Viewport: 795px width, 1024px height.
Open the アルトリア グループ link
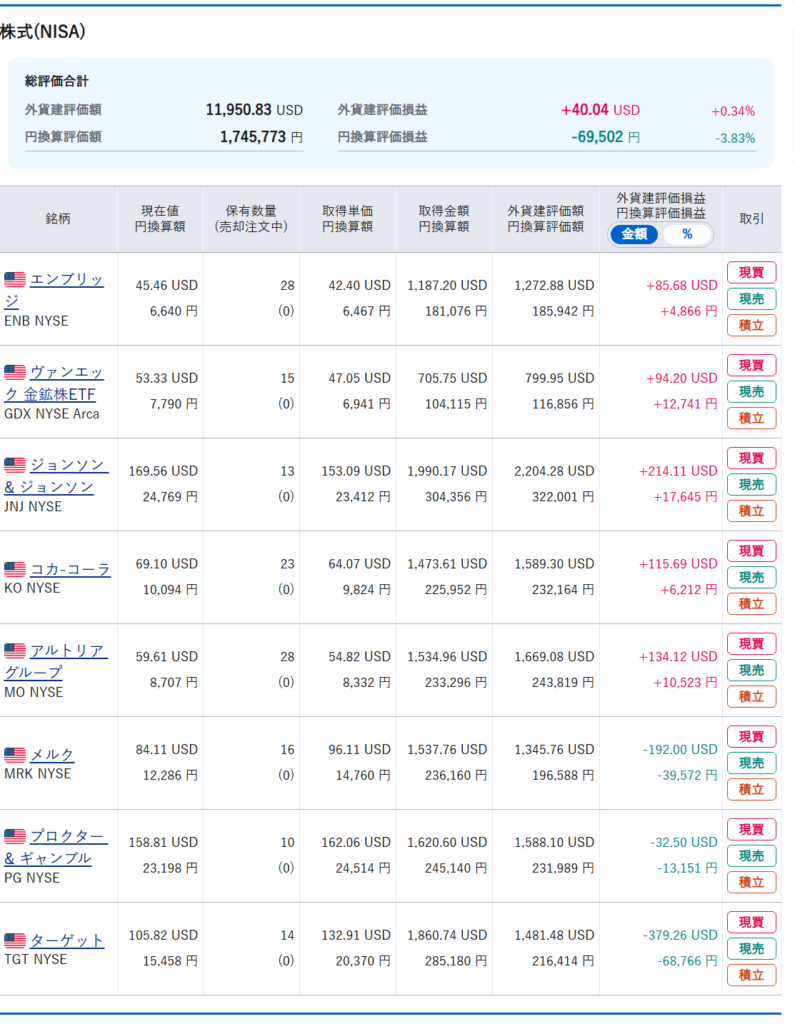click(x=54, y=662)
